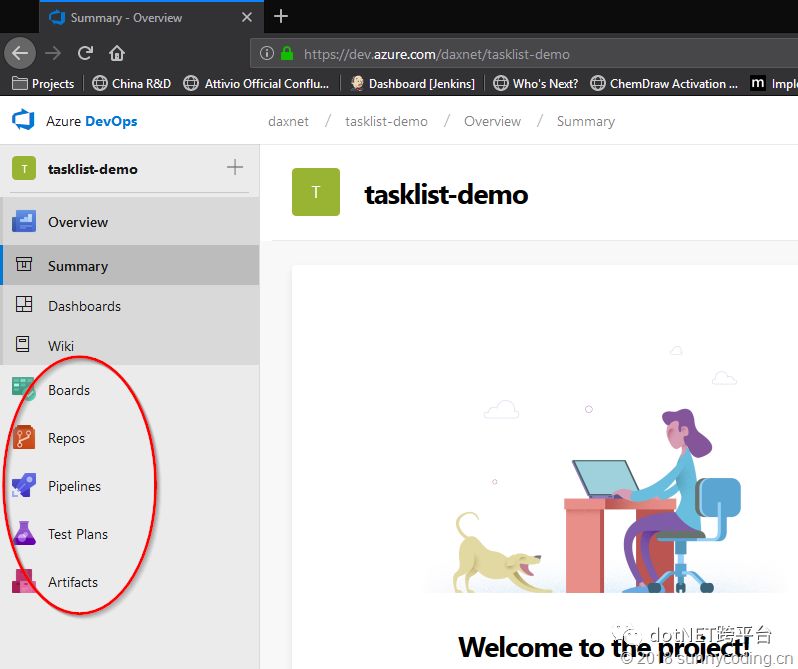The width and height of the screenshot is (798, 669).
Task: Open Boards via its green icon
Action: click(x=24, y=389)
